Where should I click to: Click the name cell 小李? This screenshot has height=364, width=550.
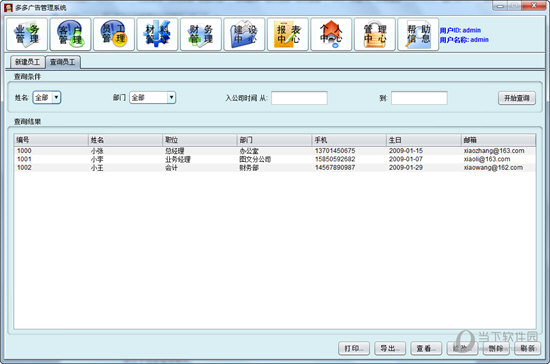click(97, 159)
